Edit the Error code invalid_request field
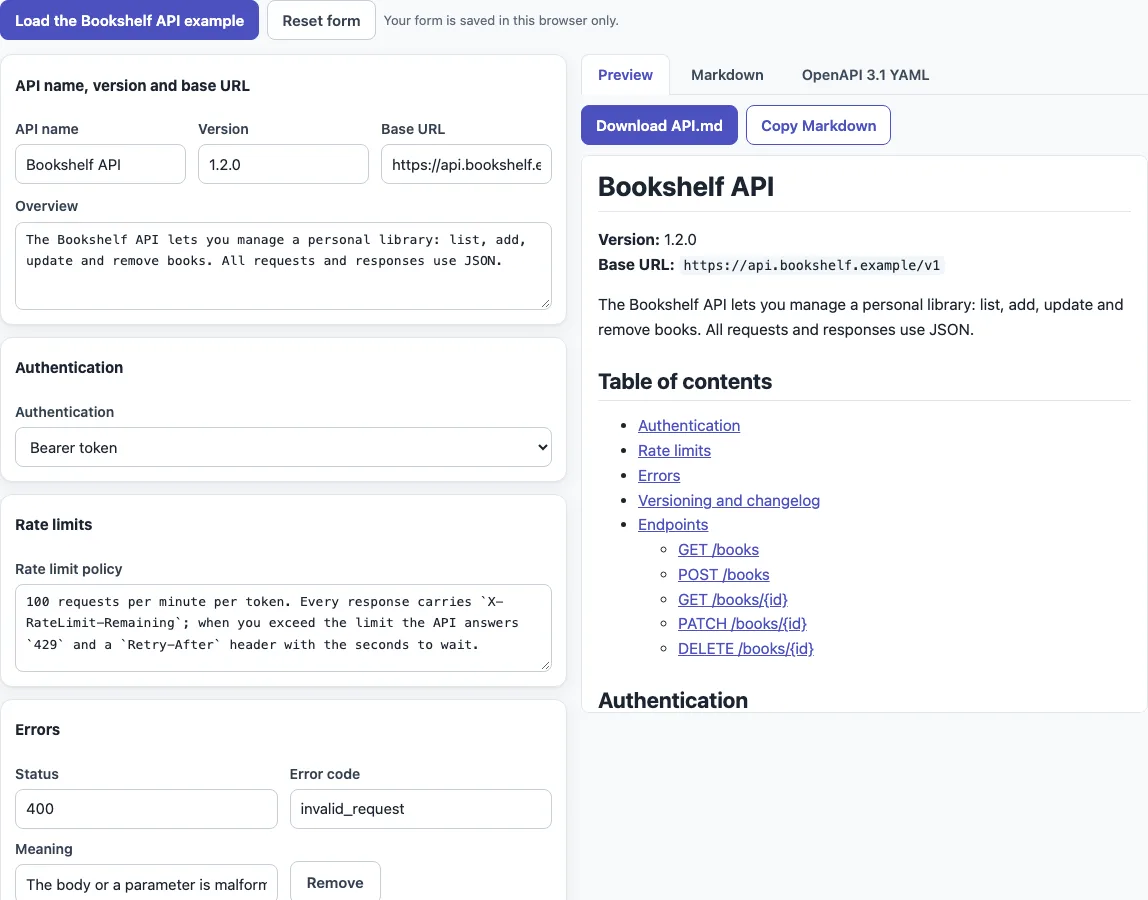 [x=421, y=808]
